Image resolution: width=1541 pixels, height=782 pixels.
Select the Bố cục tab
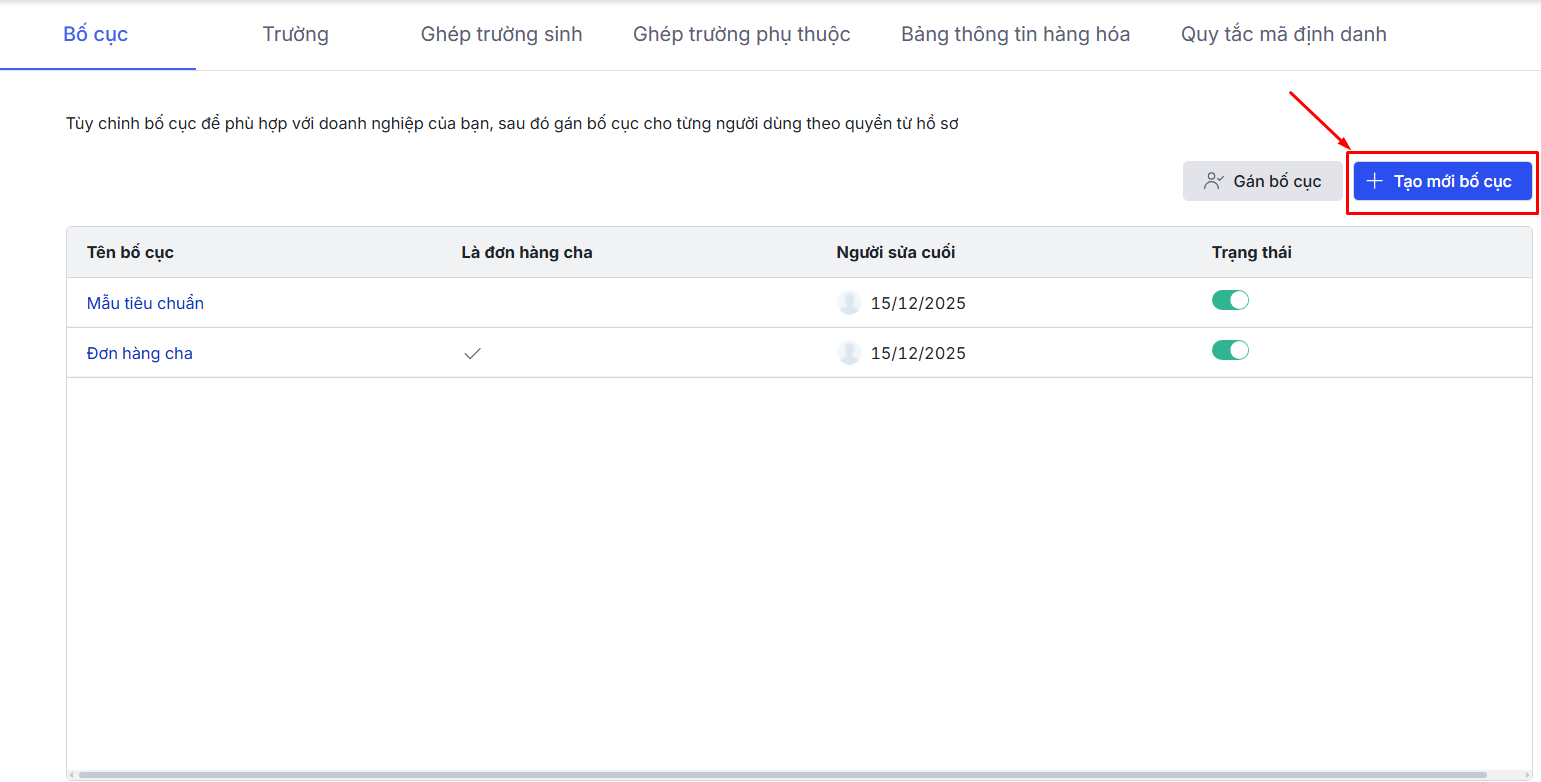click(x=96, y=35)
